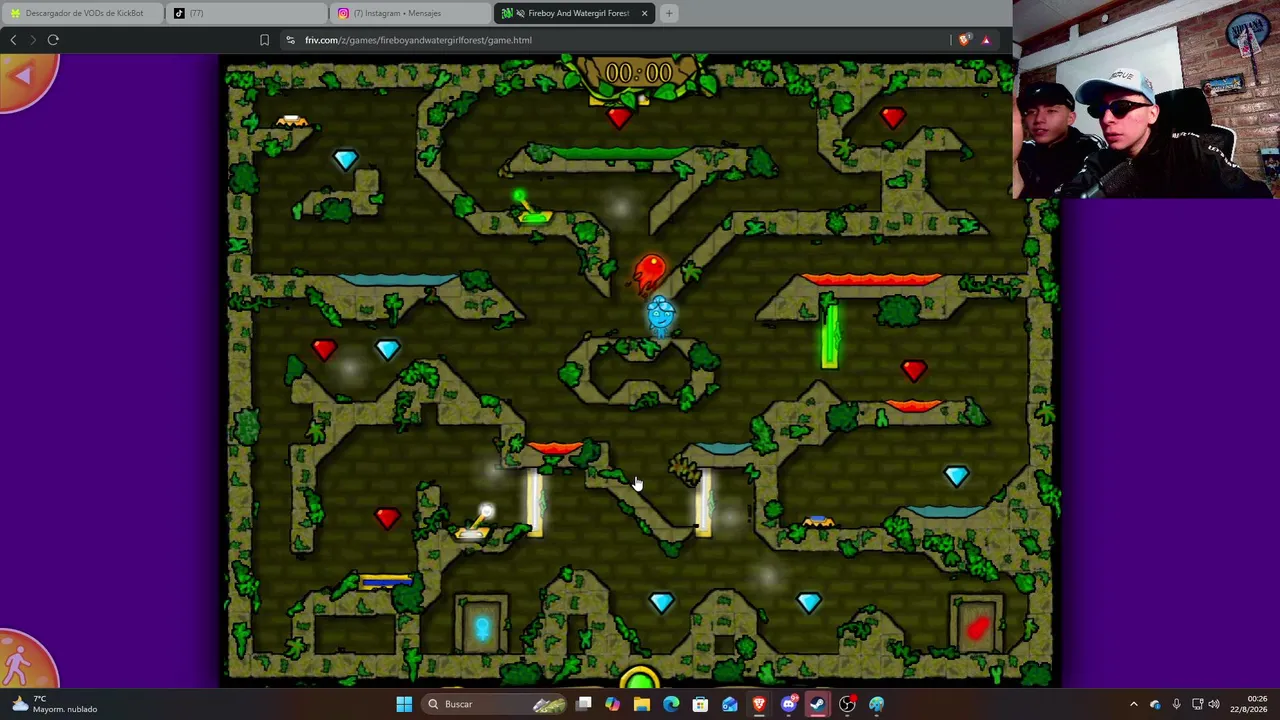Open a new browser tab
1280x720 pixels.
coord(669,13)
